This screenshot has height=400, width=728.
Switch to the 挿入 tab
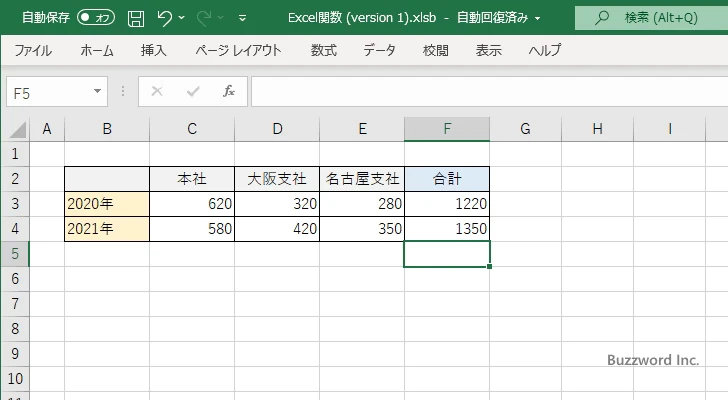coord(154,50)
